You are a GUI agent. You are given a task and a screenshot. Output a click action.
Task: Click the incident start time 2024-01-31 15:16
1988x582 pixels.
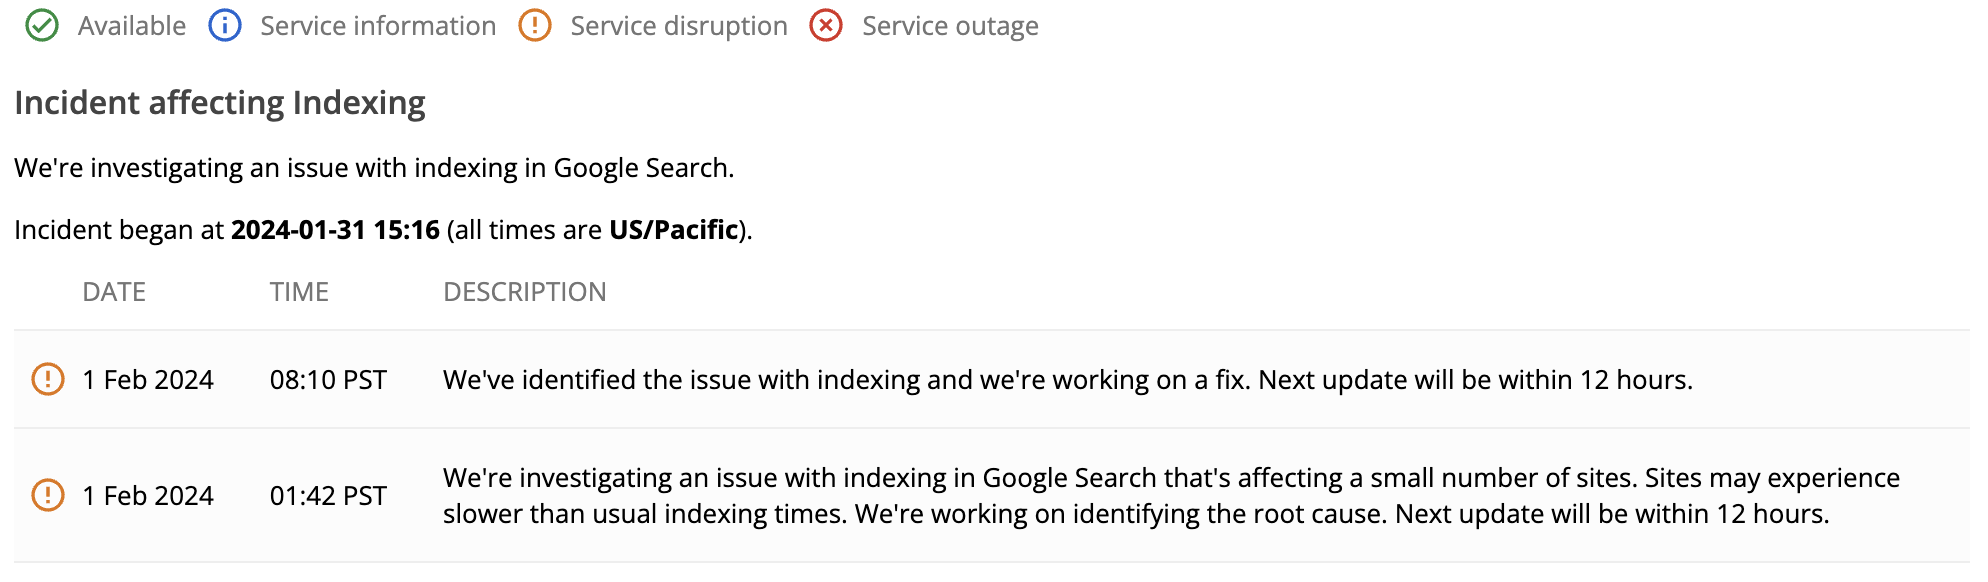pyautogui.click(x=335, y=229)
